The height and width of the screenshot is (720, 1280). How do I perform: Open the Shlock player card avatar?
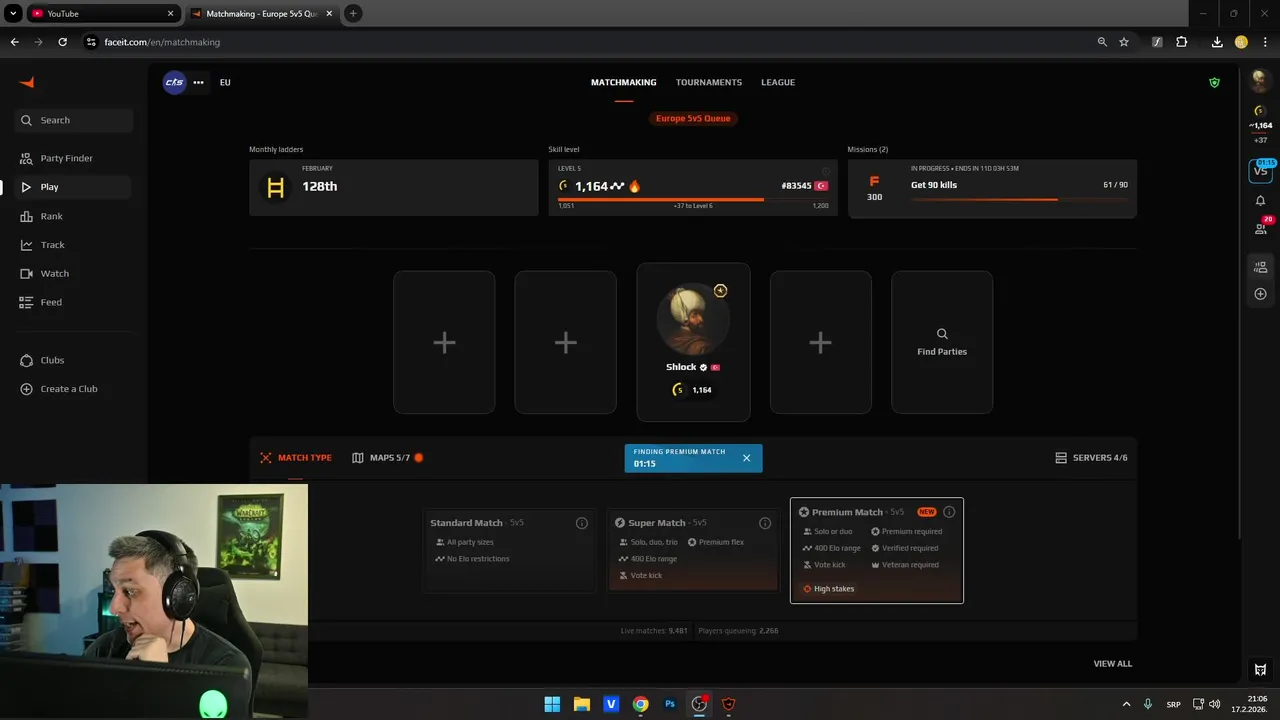[x=693, y=319]
